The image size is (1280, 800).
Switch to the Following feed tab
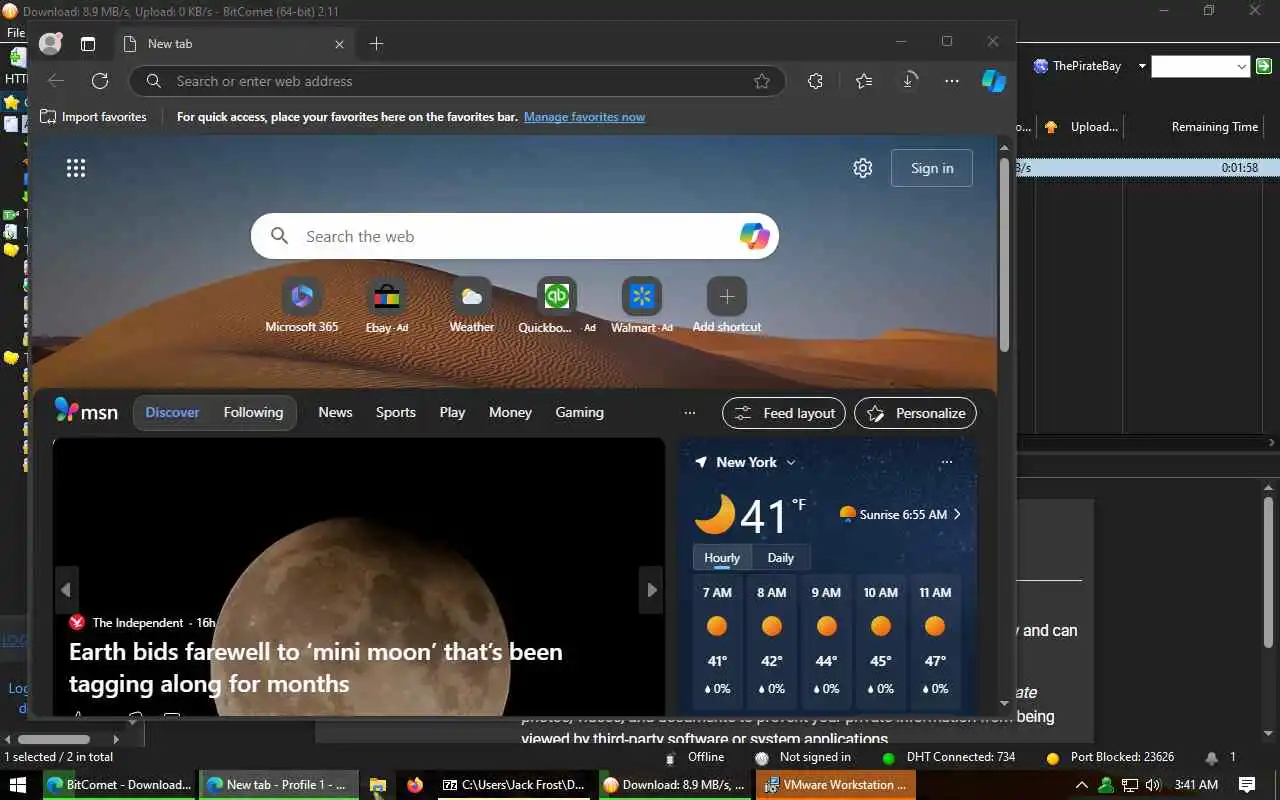click(x=253, y=412)
